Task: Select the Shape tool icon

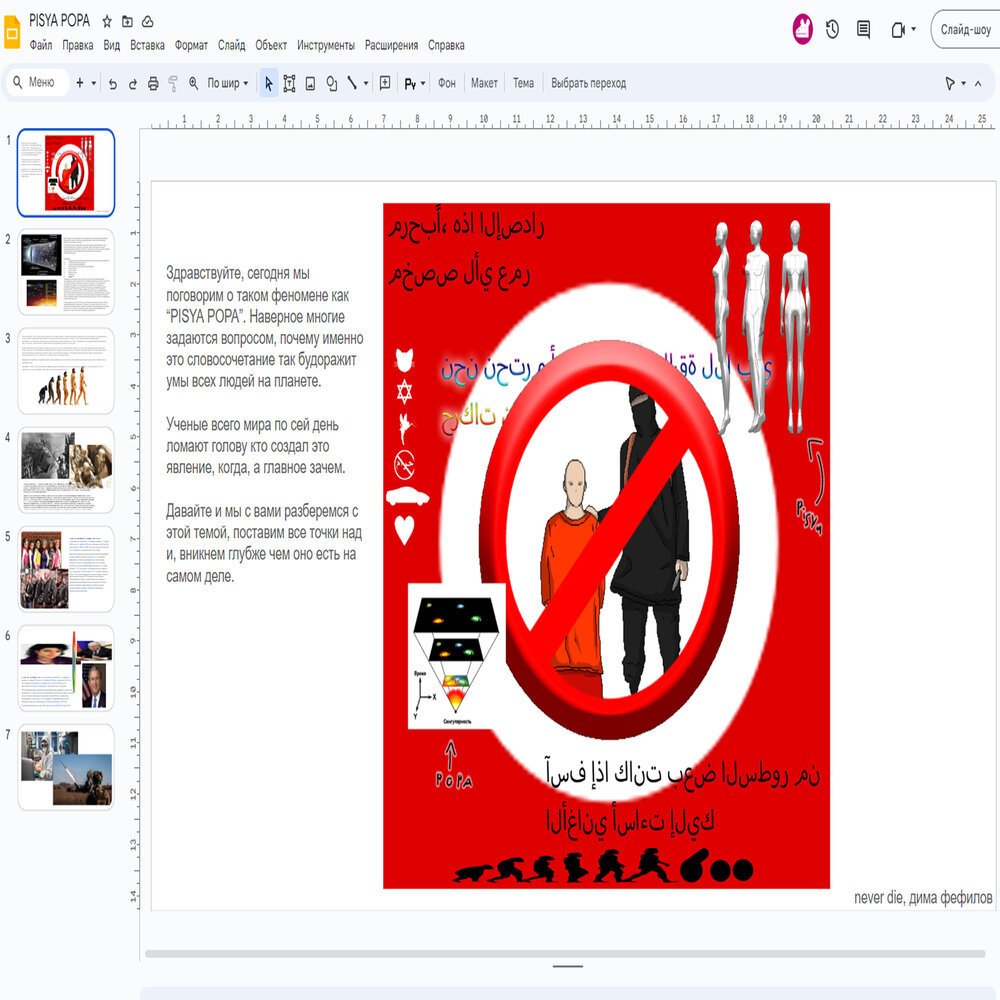Action: point(331,84)
